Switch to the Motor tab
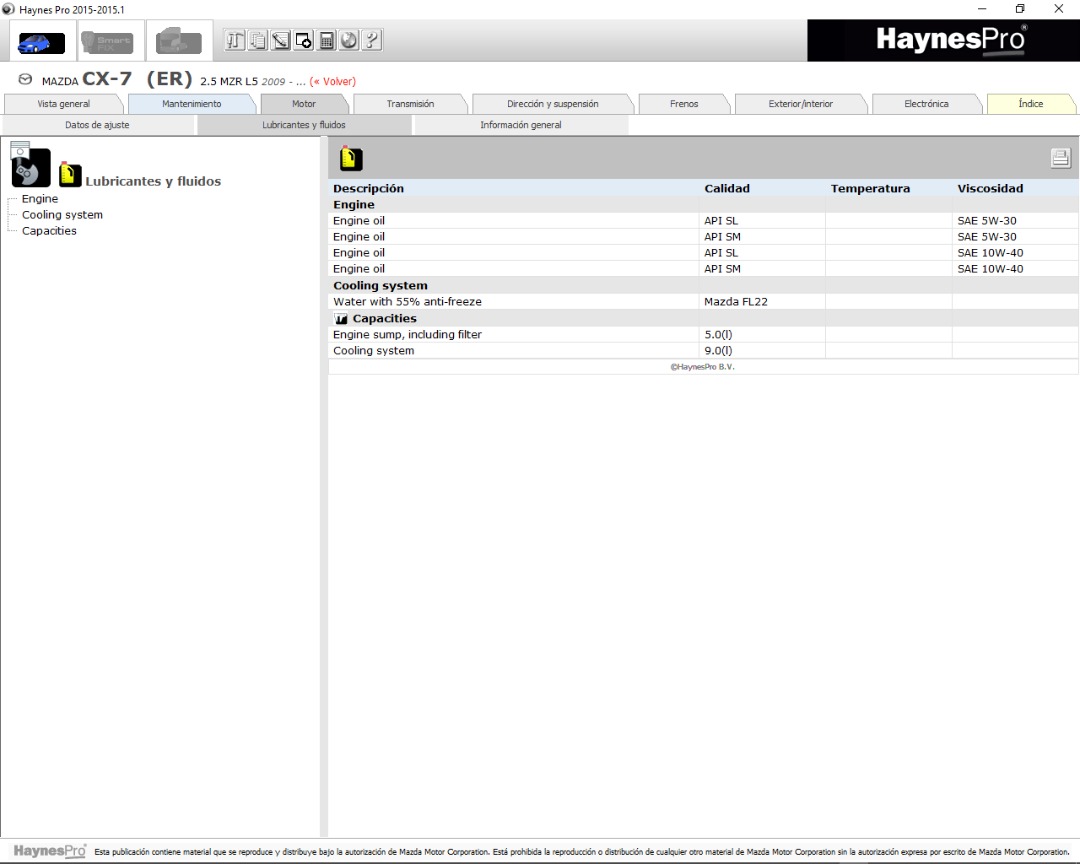1080x864 pixels. [304, 104]
